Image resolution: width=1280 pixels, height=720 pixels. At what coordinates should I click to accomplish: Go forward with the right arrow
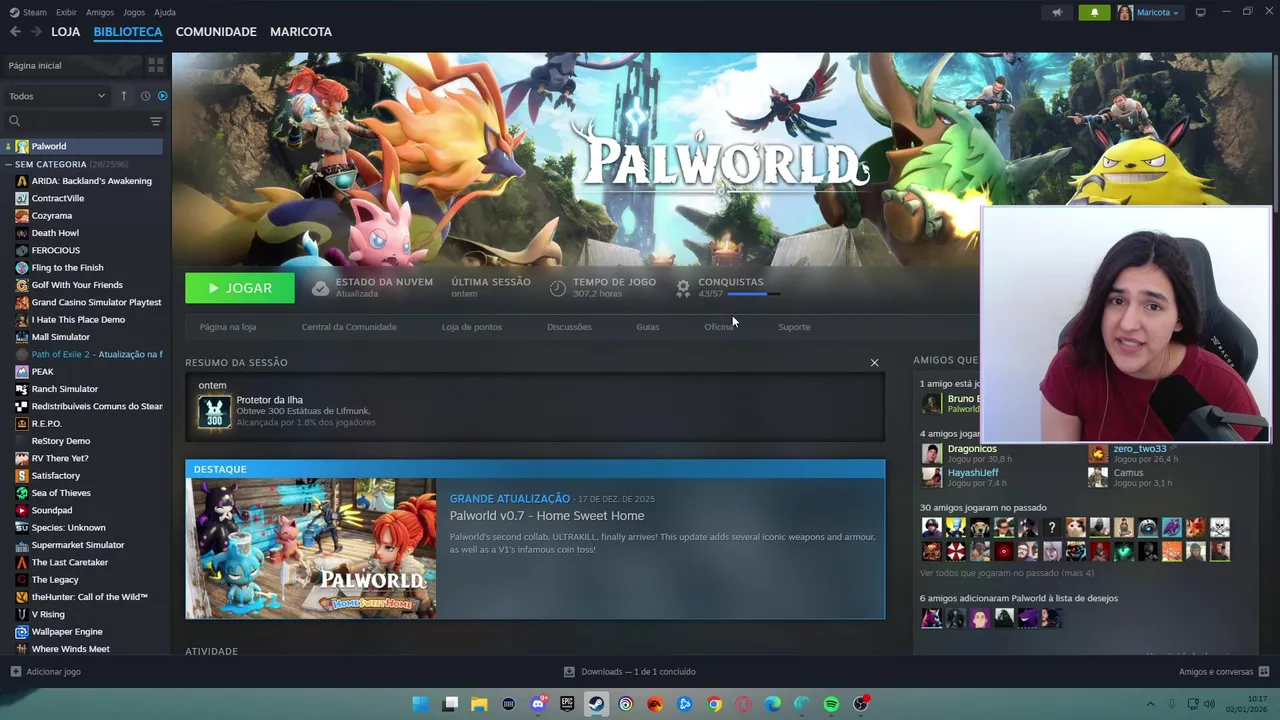(36, 32)
